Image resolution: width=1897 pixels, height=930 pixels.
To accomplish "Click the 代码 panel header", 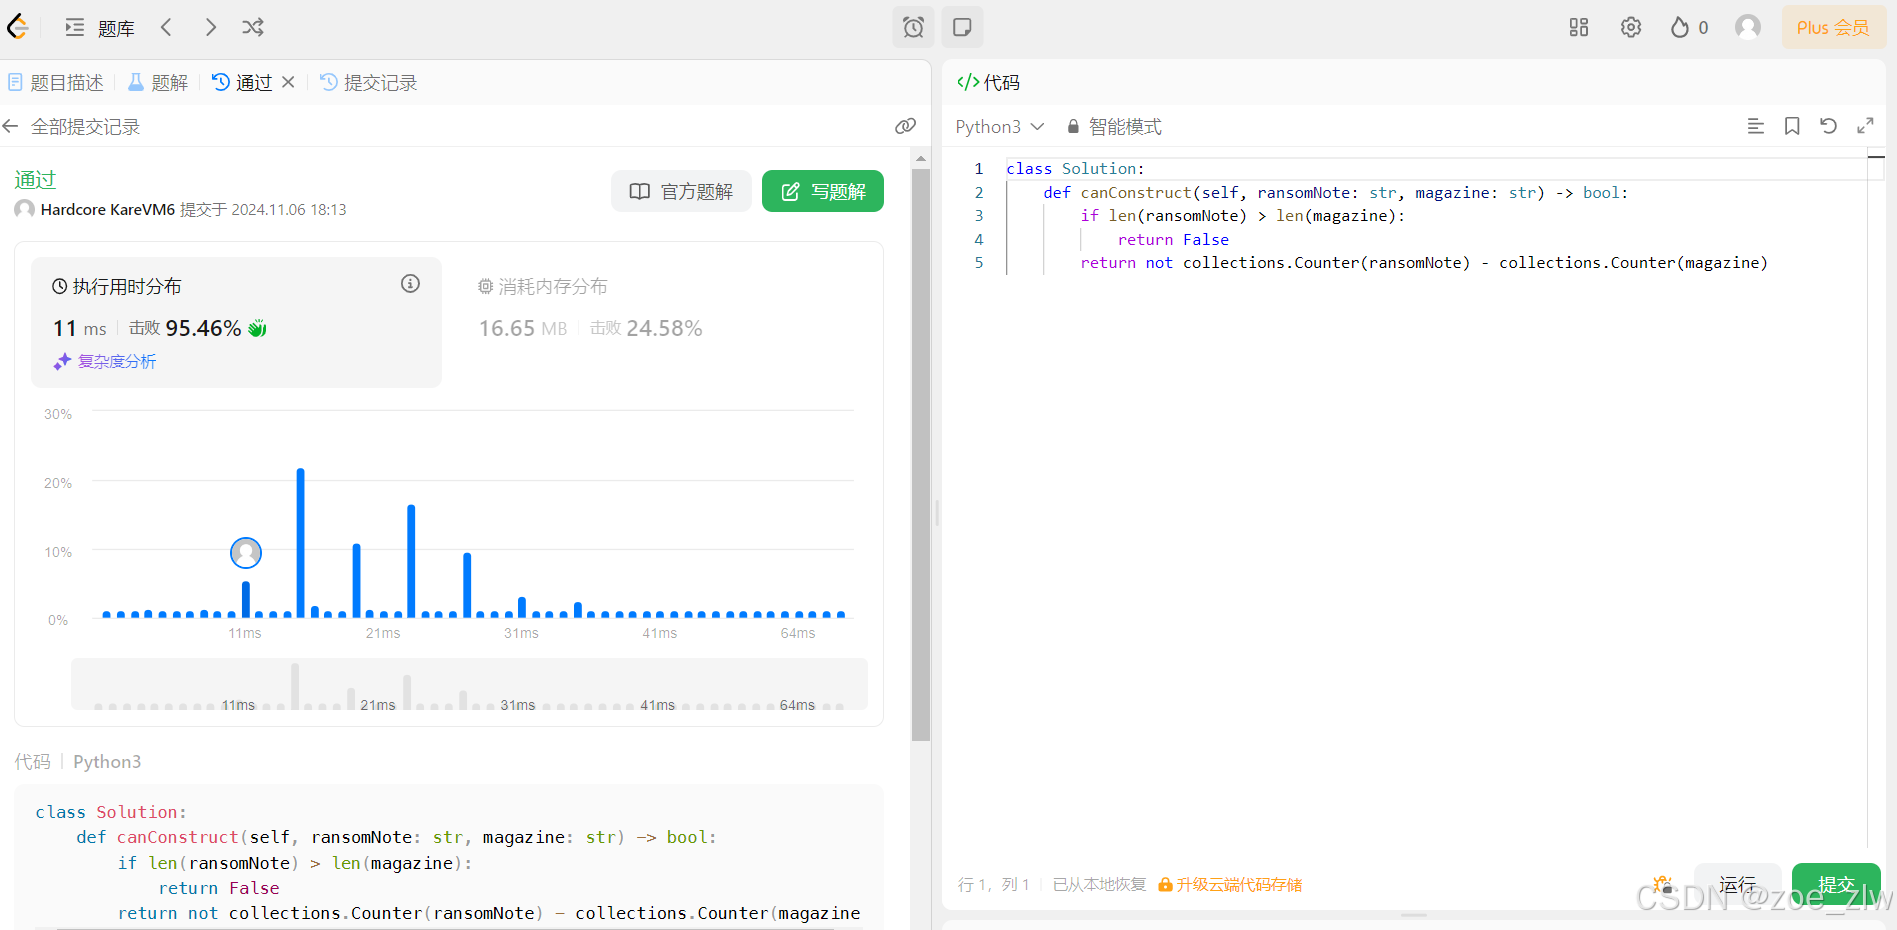I will (988, 82).
